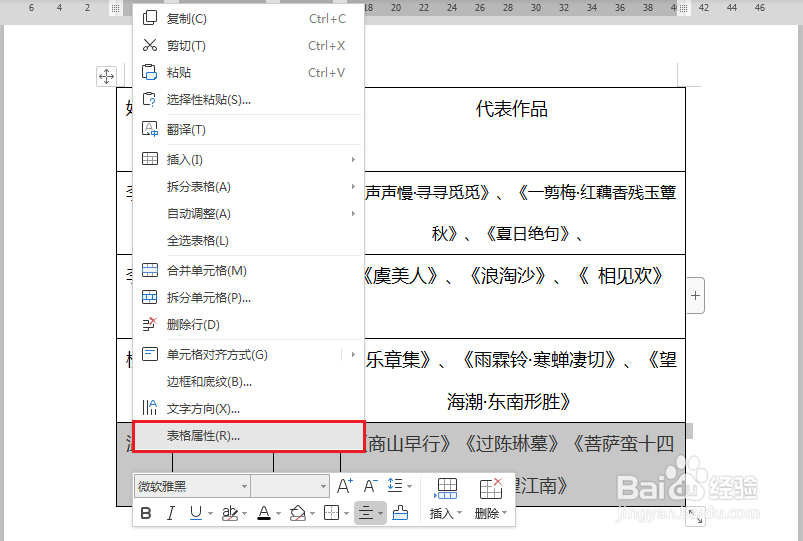
Task: Click the text 声声慢·寻寻觅觅》
Action: (428, 192)
